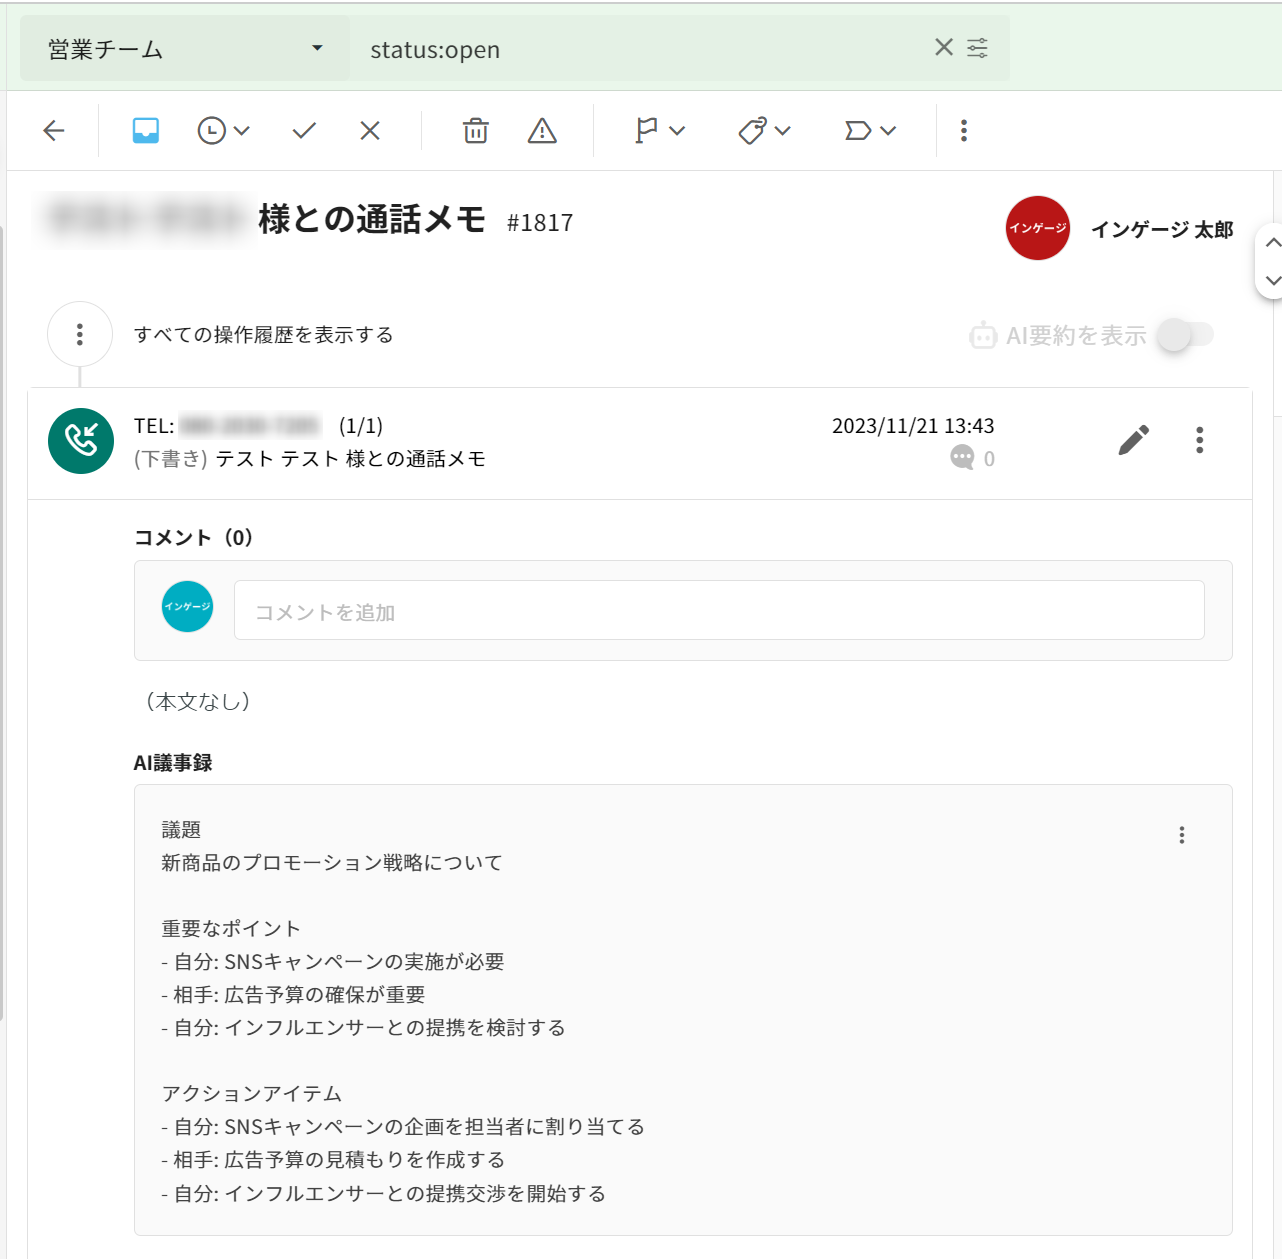Viewport: 1282px width, 1259px height.
Task: Click the incoming call phone icon
Action: (81, 440)
